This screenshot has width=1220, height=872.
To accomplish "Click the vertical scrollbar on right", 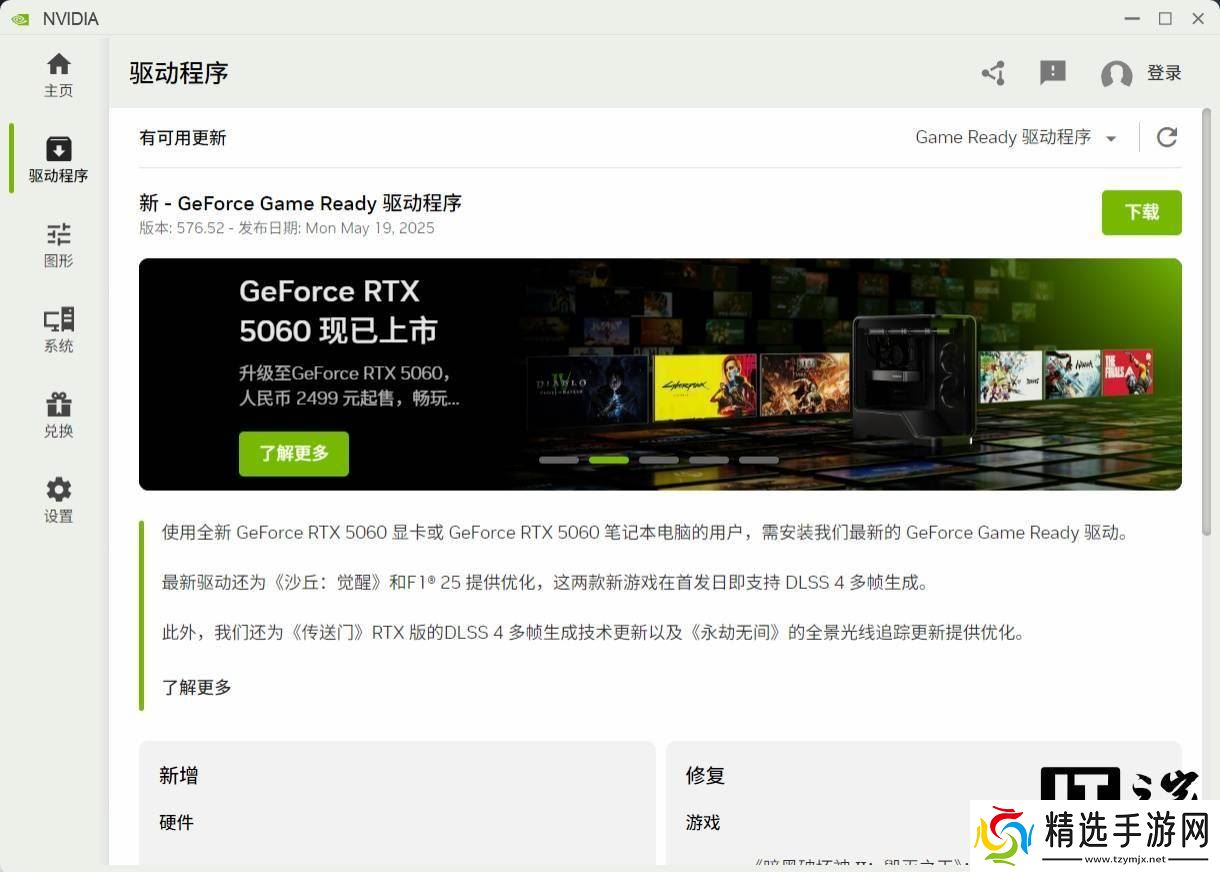I will click(1206, 320).
